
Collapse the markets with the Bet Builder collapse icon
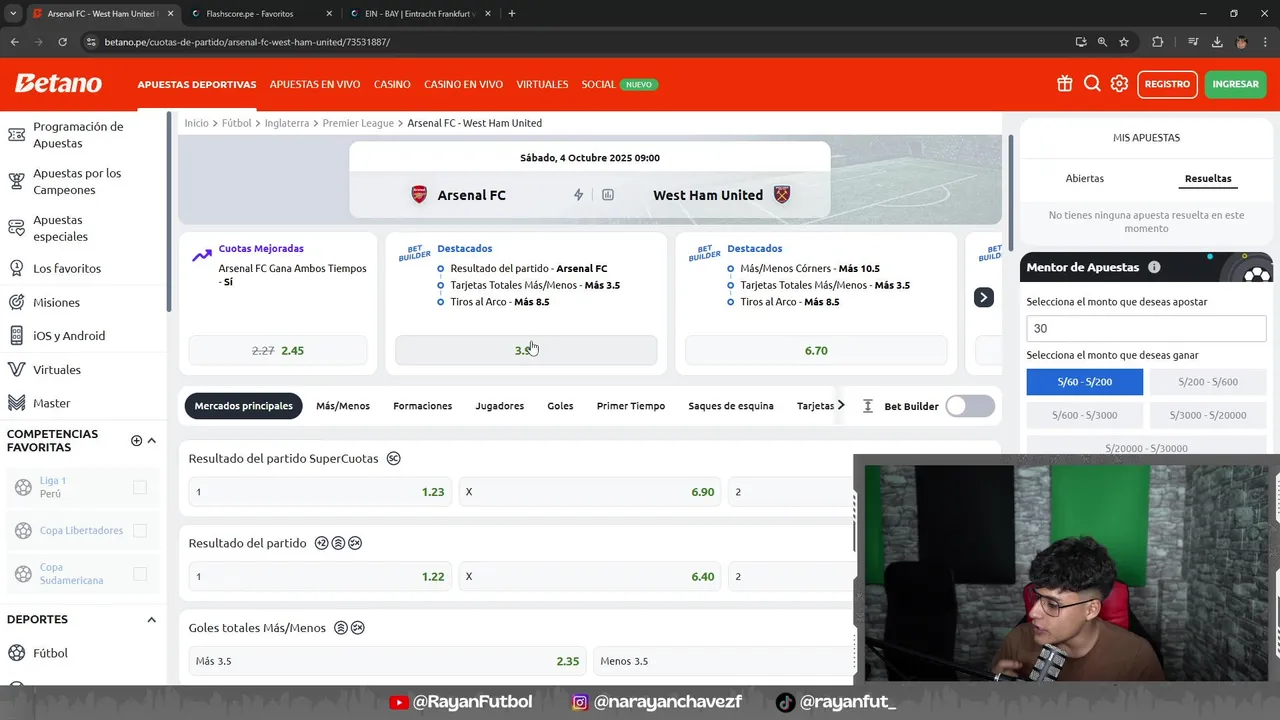coord(867,406)
